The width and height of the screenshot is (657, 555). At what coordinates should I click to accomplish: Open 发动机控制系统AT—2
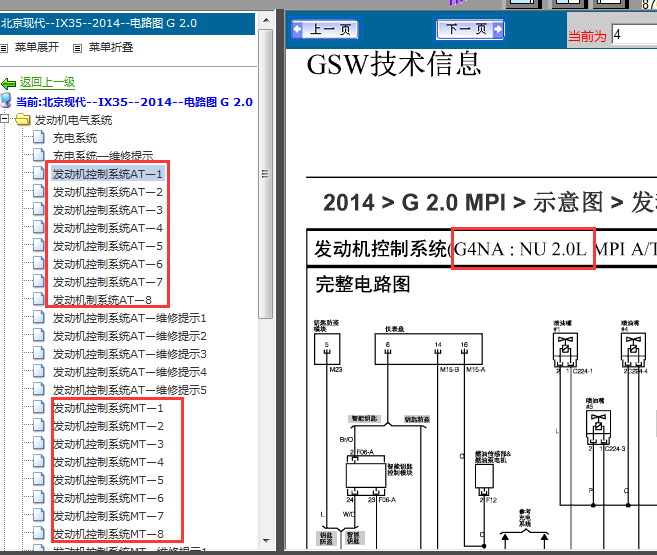coord(108,192)
